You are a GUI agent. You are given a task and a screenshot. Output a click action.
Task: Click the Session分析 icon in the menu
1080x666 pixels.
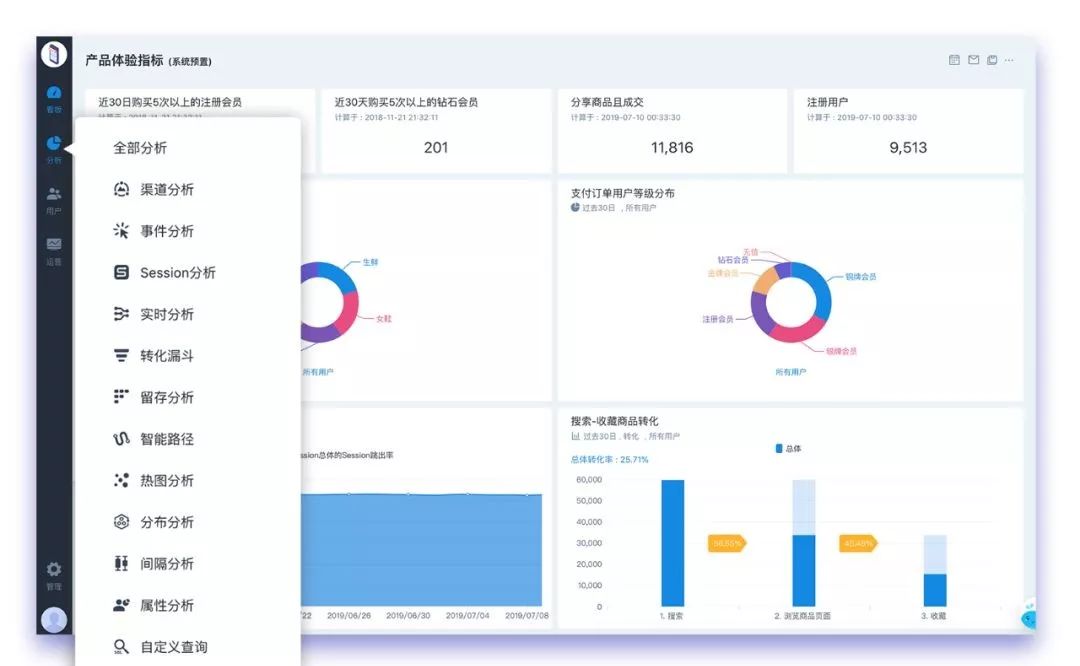coord(121,272)
